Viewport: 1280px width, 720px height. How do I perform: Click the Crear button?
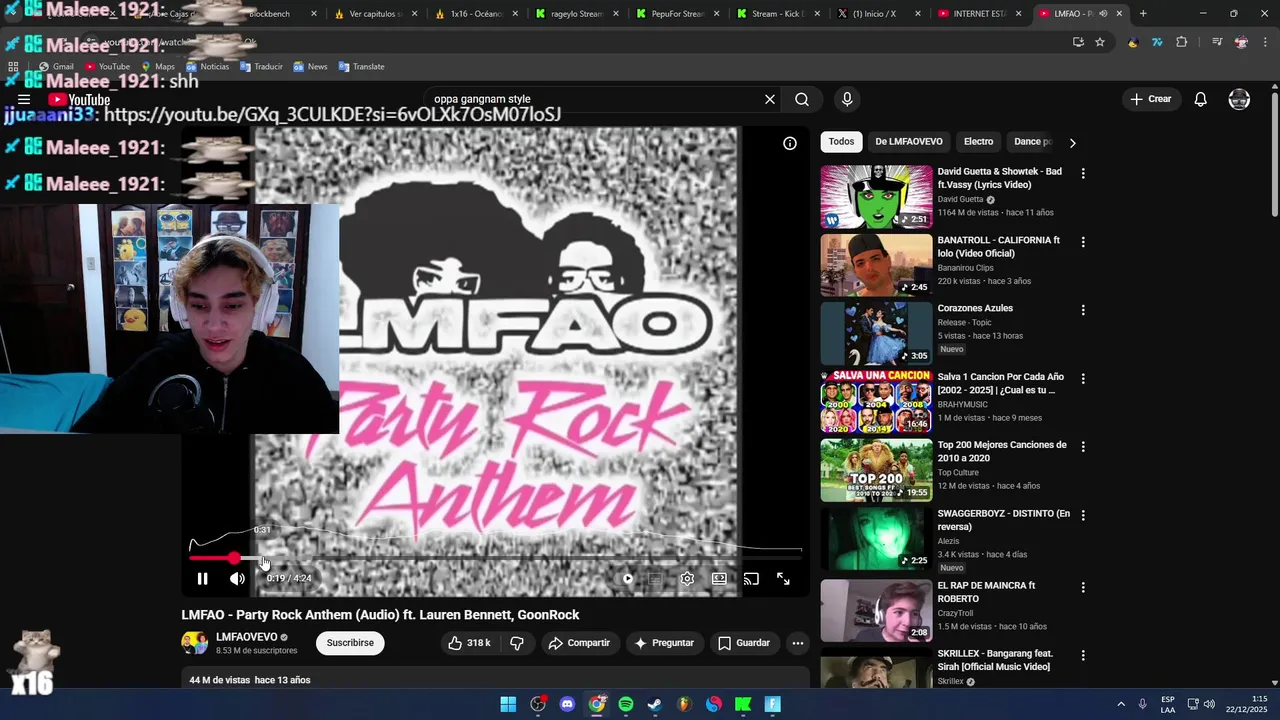coord(1150,99)
